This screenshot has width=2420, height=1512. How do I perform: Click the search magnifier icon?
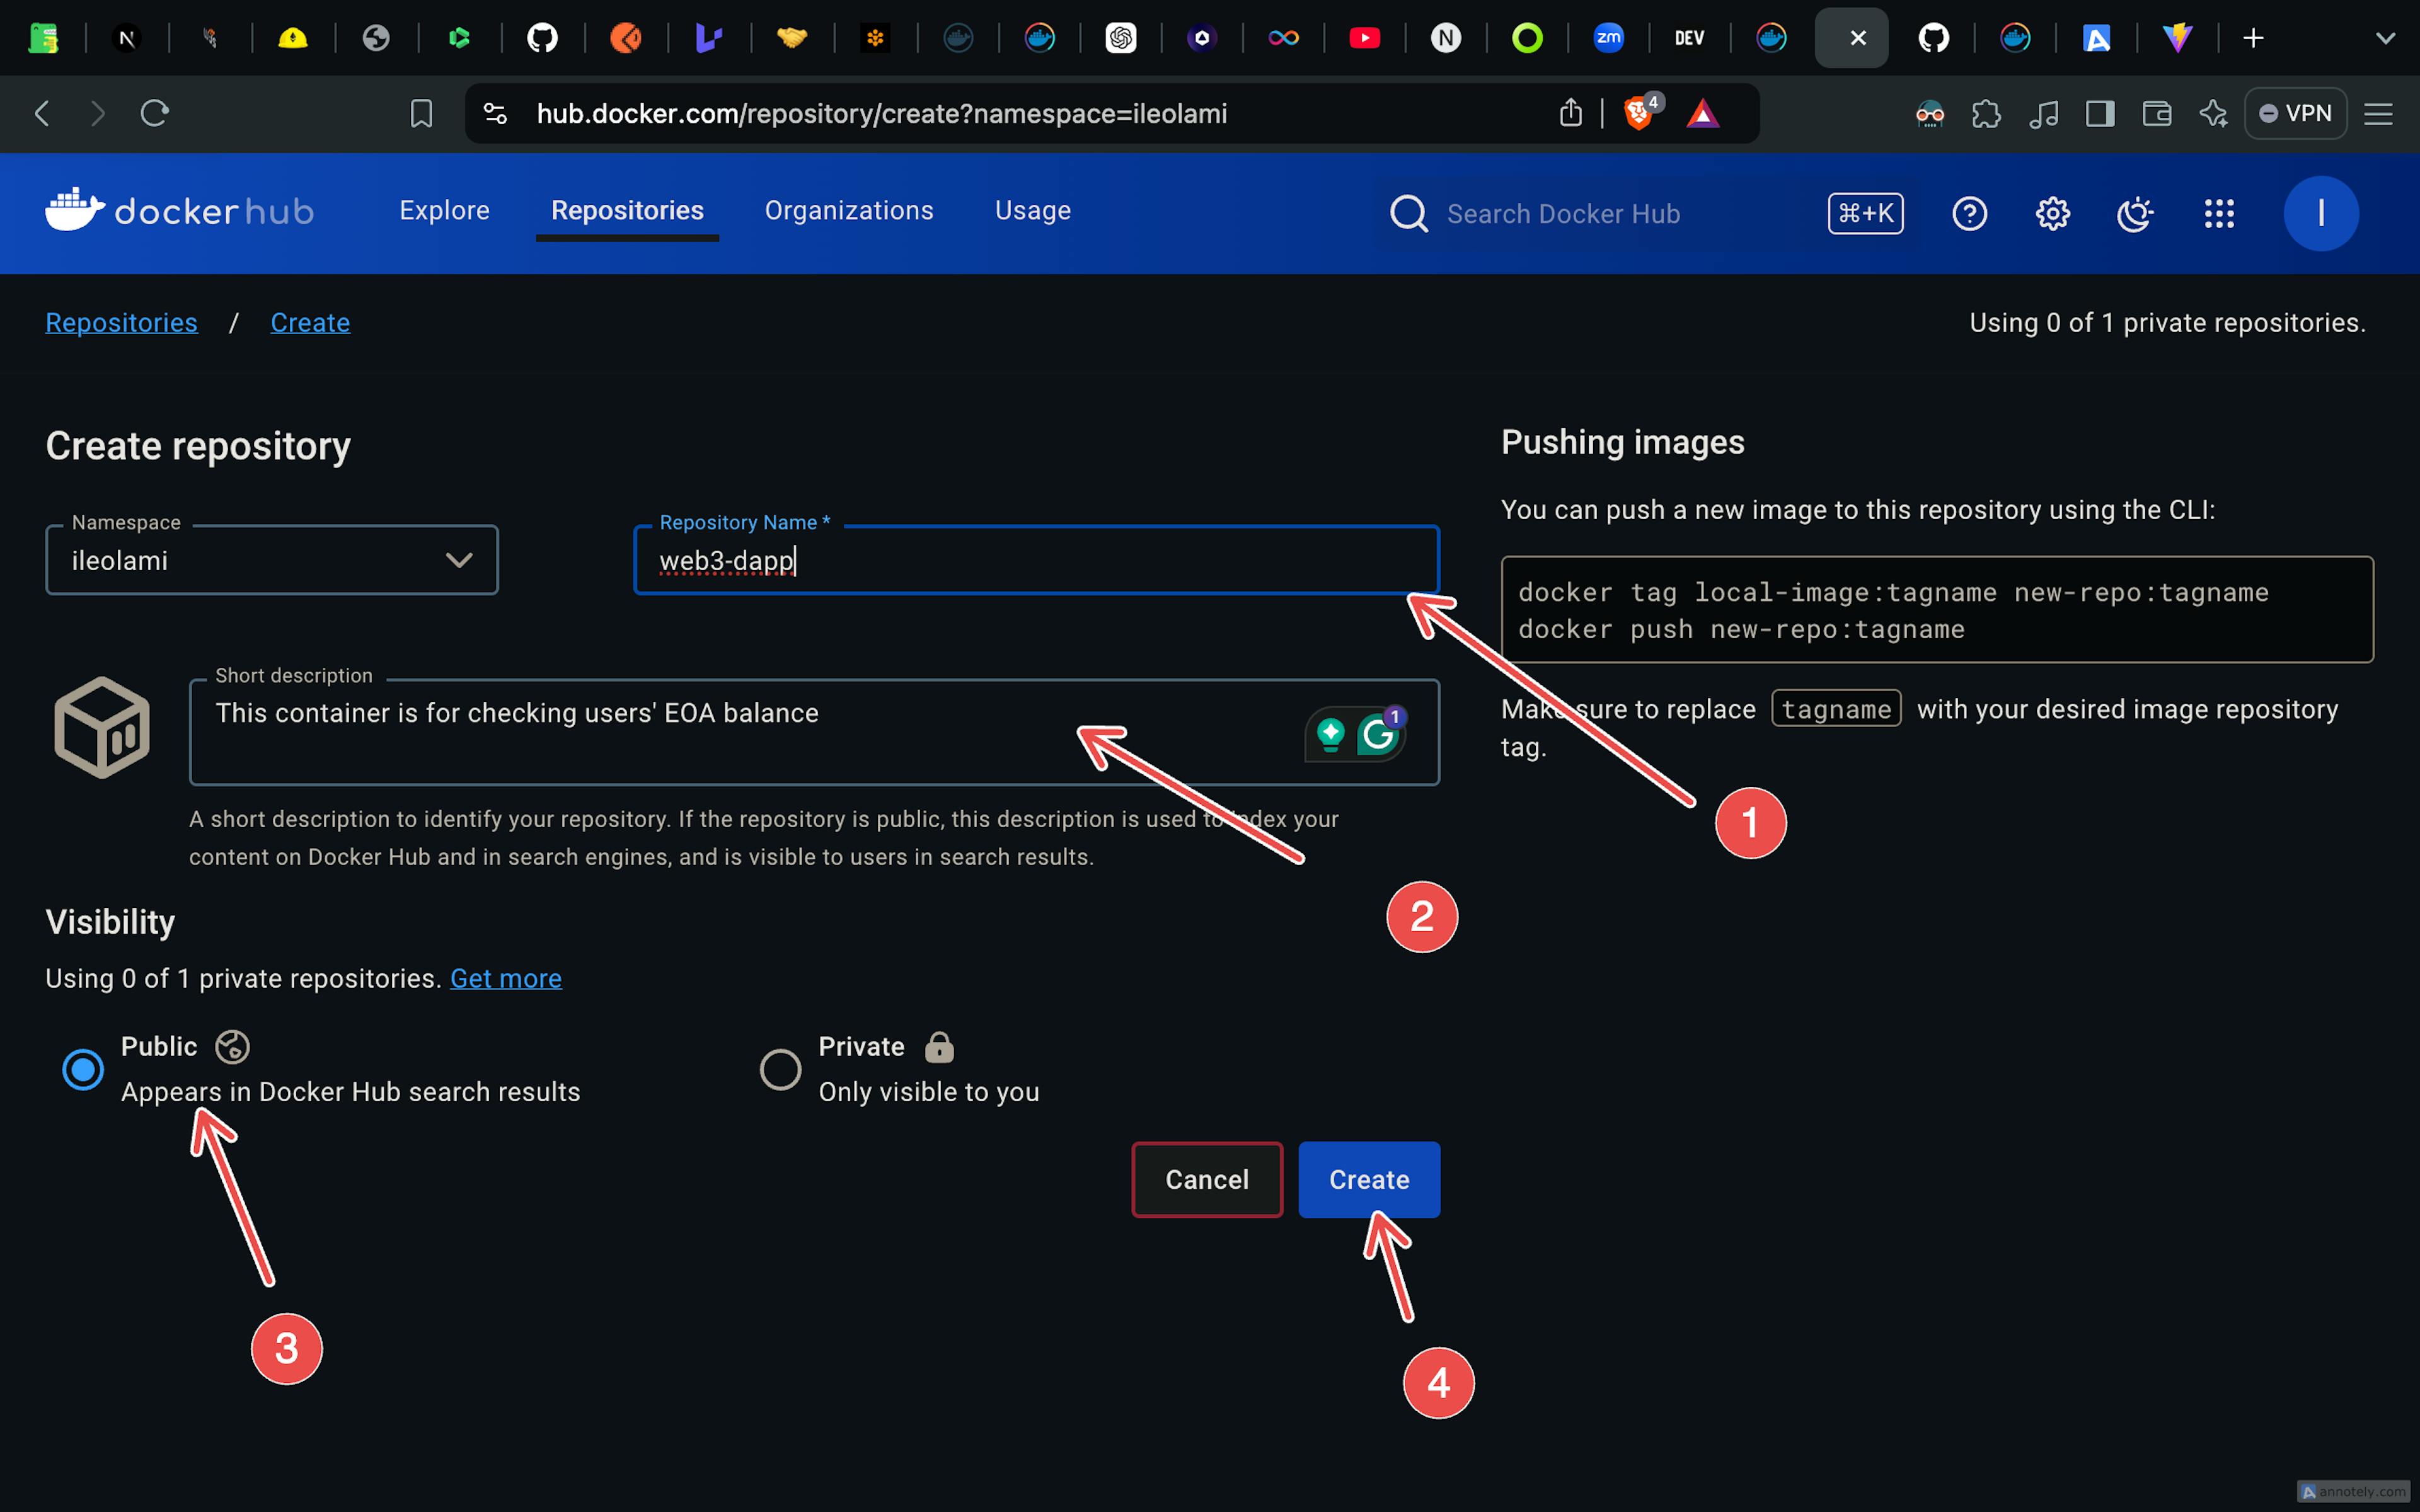tap(1408, 213)
